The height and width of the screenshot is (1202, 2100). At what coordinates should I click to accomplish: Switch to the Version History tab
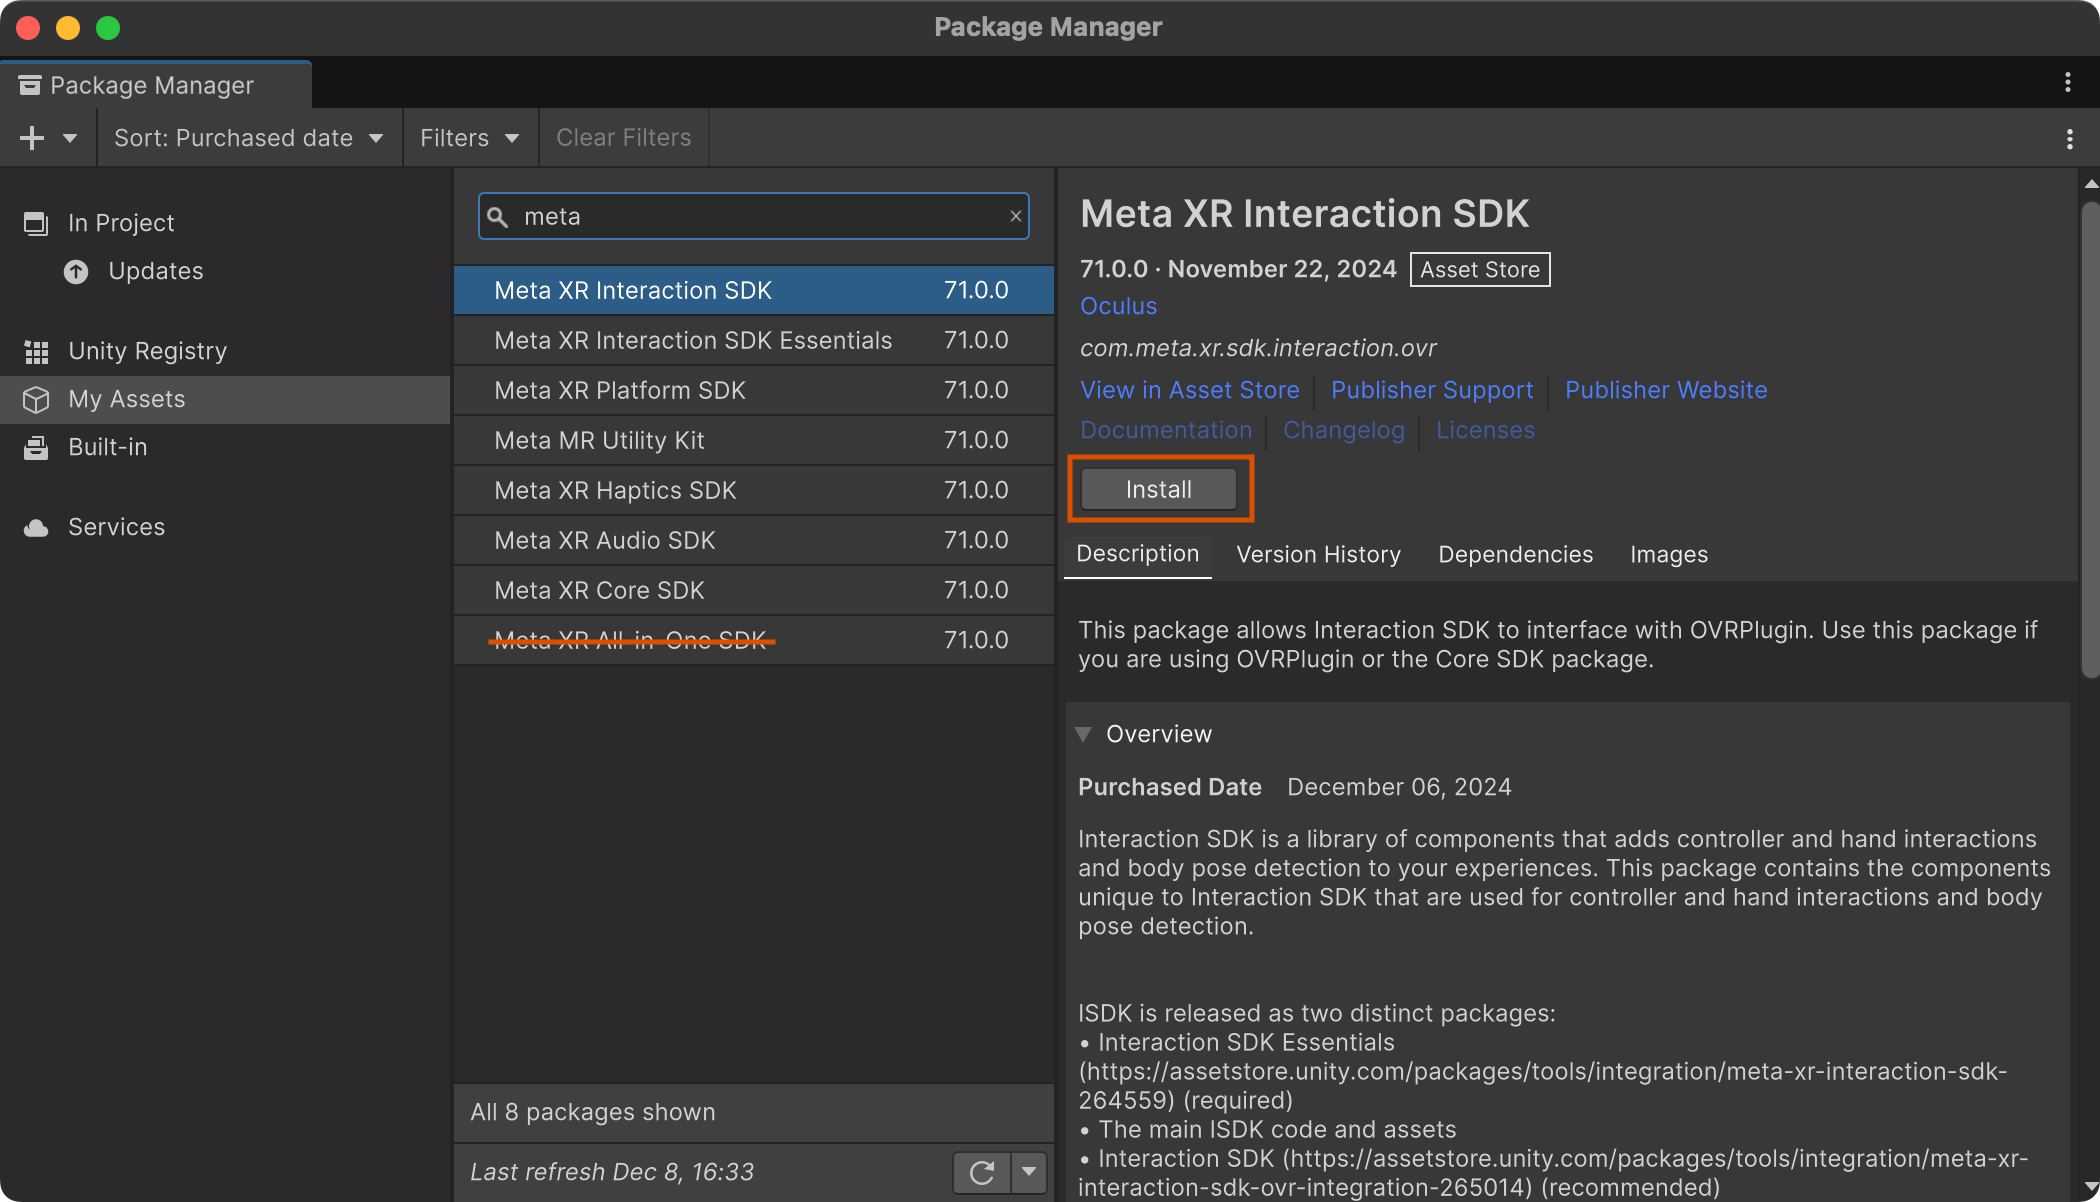pyautogui.click(x=1318, y=554)
